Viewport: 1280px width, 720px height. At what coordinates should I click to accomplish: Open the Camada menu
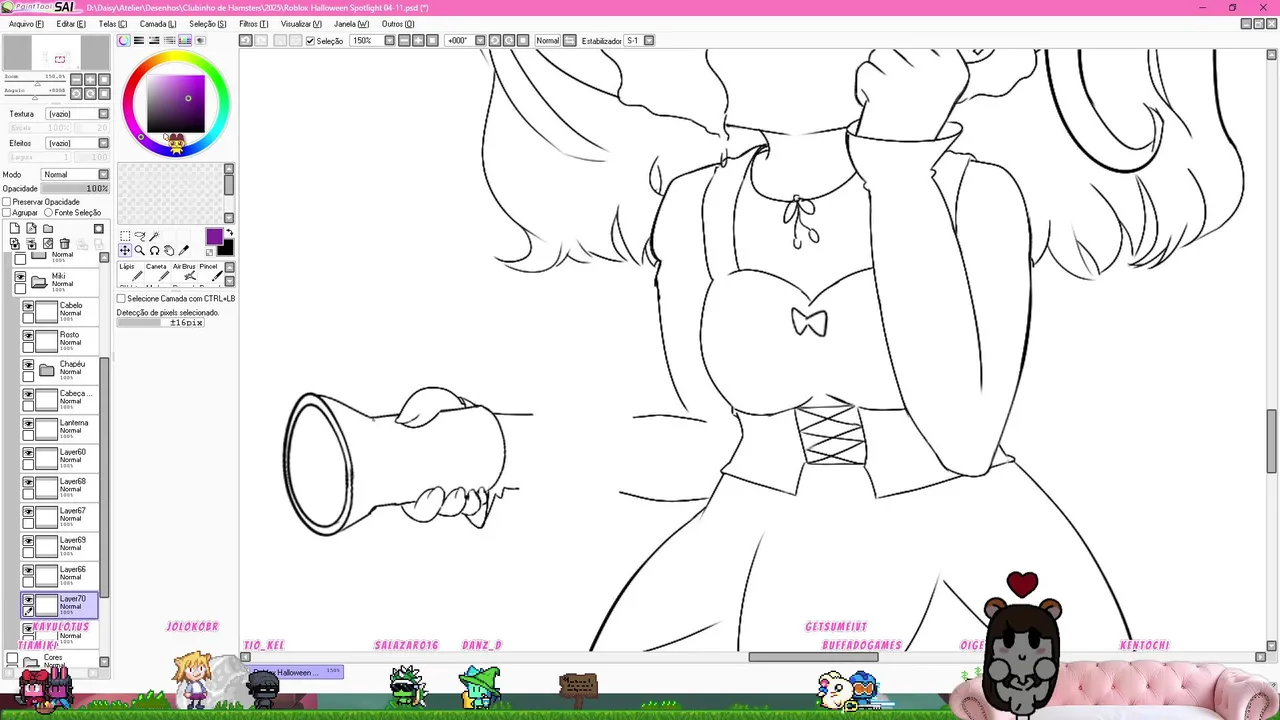tap(158, 24)
